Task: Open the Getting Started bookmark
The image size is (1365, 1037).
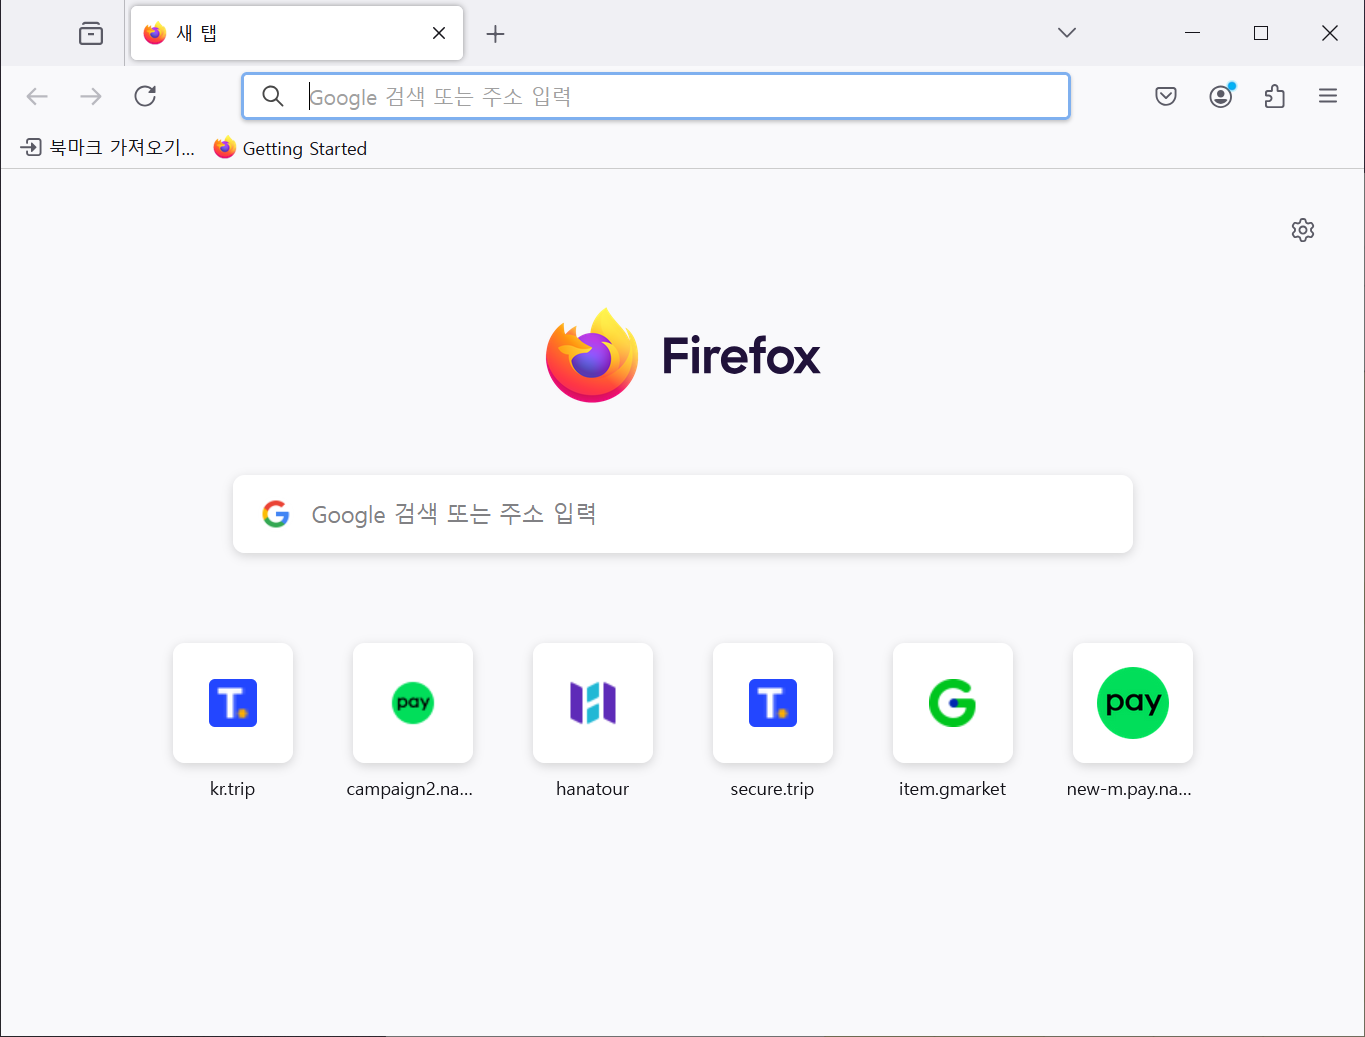Action: tap(290, 148)
